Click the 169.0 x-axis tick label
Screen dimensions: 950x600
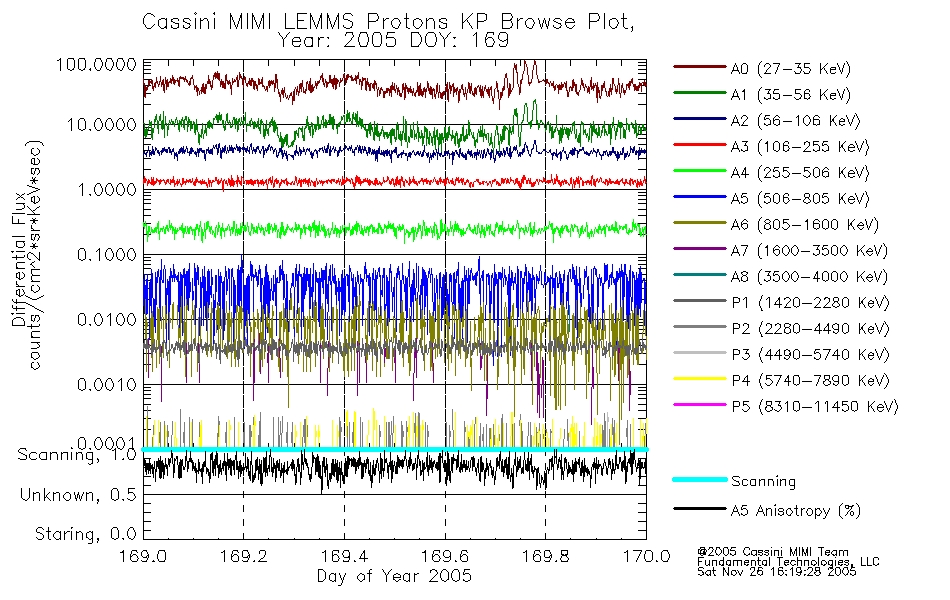tap(143, 556)
